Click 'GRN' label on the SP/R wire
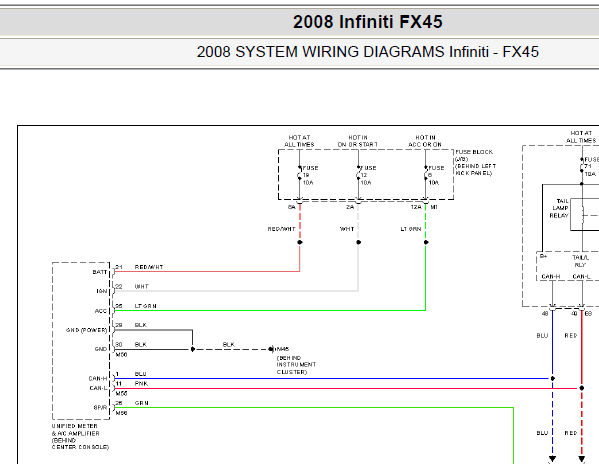This screenshot has width=599, height=464. (141, 403)
